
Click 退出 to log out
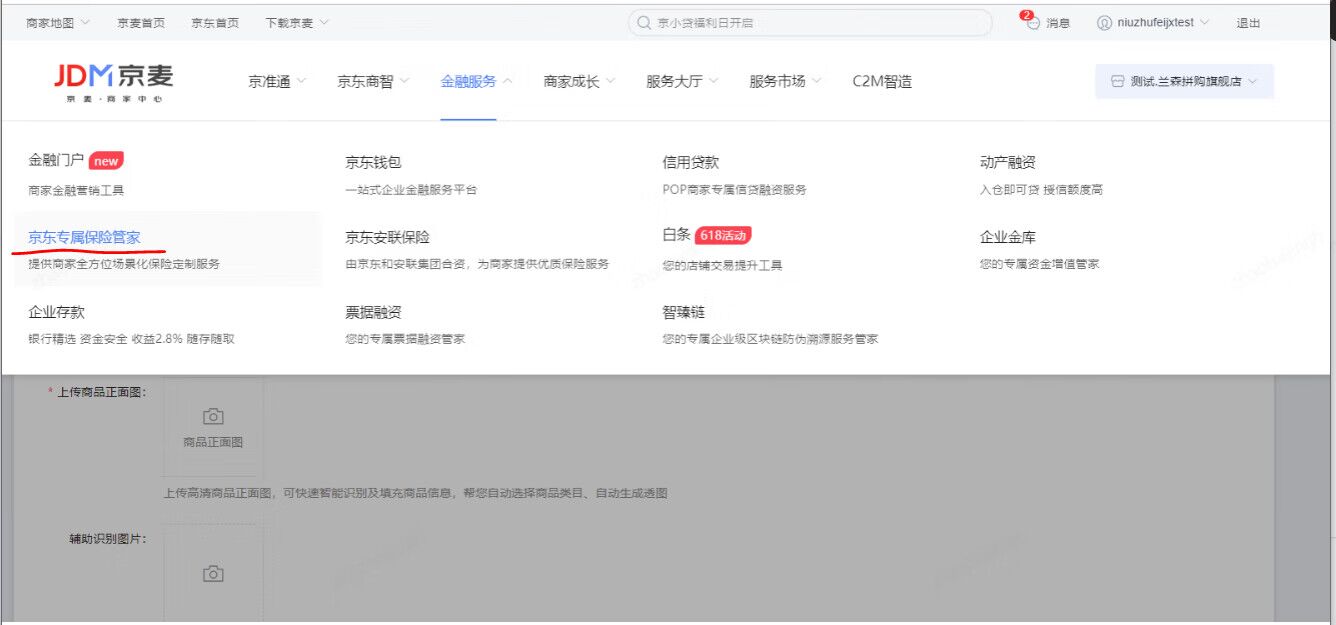click(1246, 22)
